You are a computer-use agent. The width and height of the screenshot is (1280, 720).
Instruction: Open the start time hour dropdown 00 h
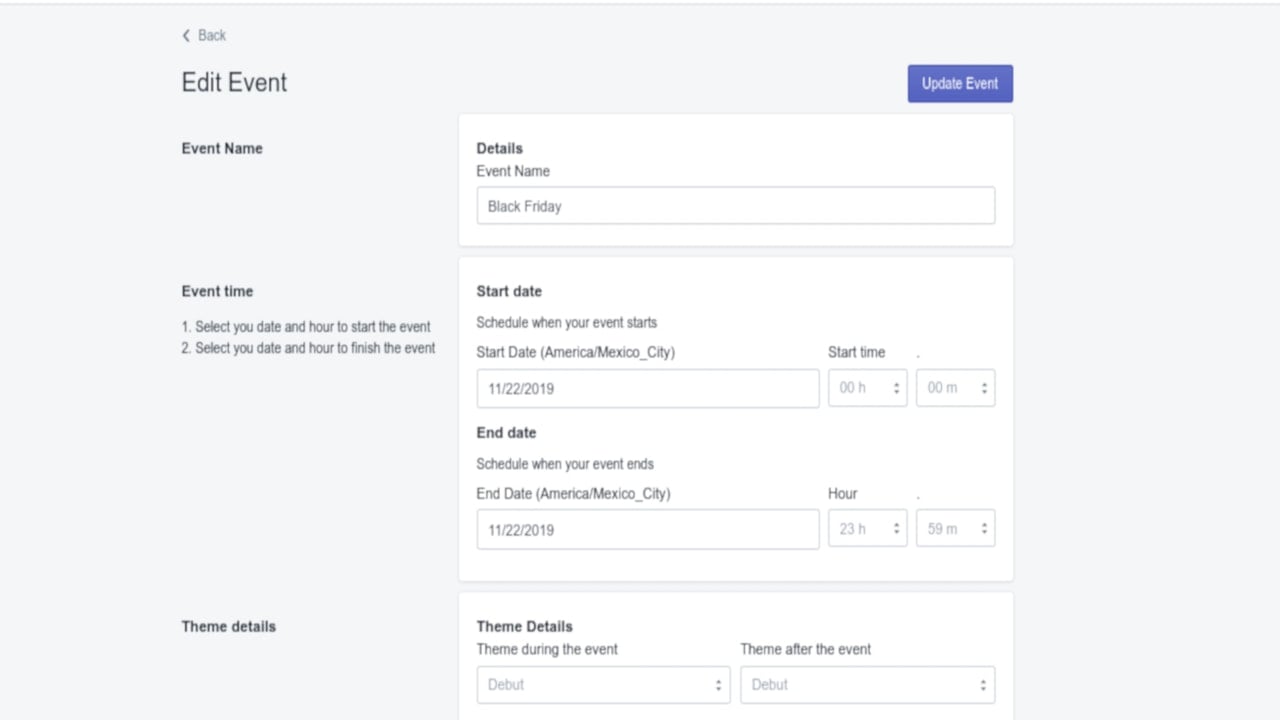tap(868, 388)
